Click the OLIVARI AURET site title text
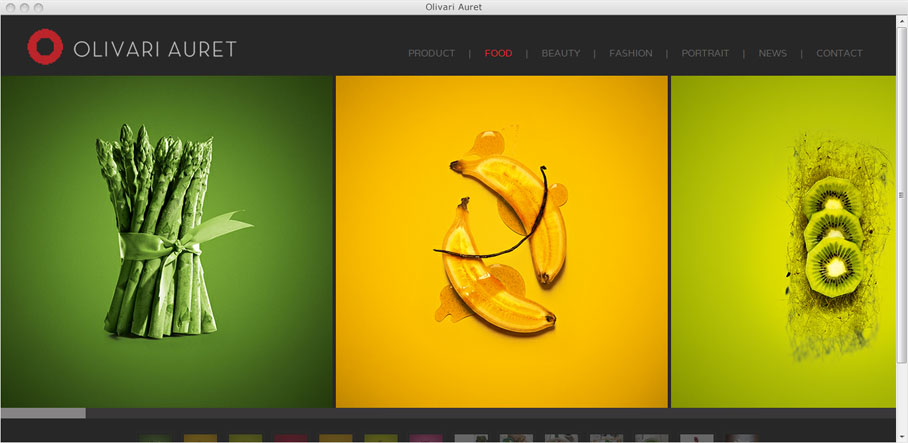Viewport: 908px width, 443px height. coord(155,49)
